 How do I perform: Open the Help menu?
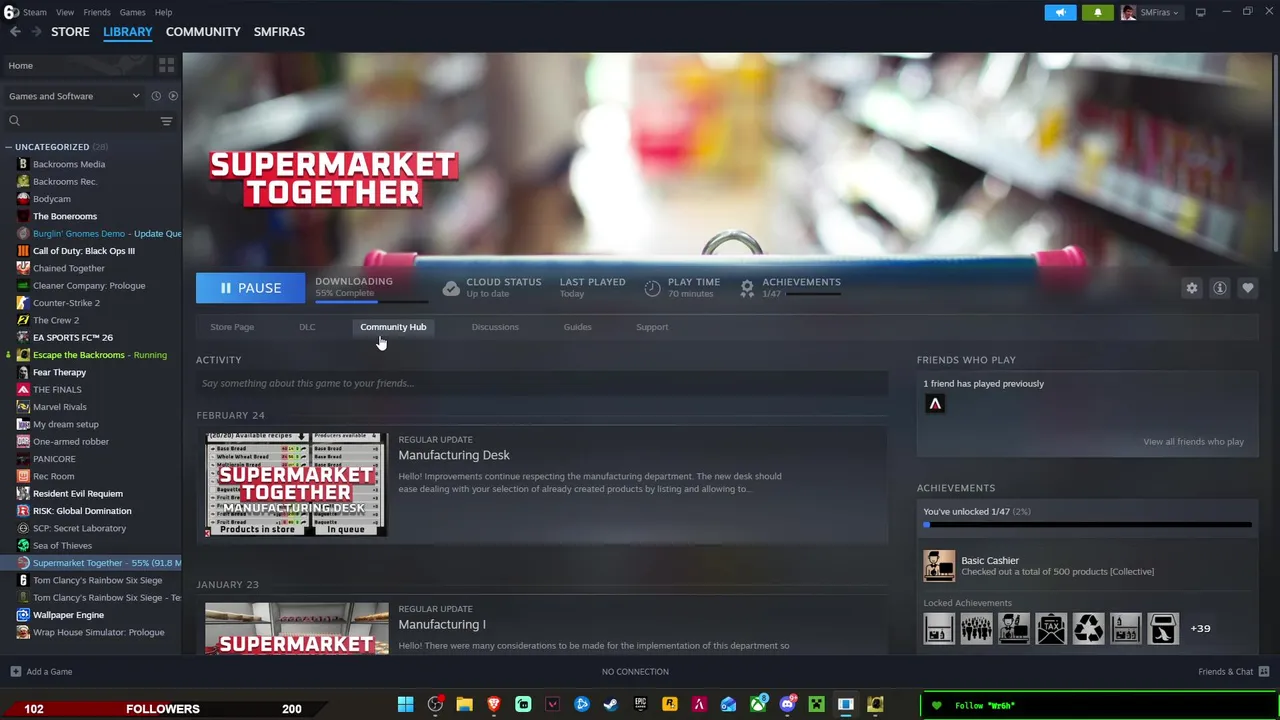pos(163,12)
